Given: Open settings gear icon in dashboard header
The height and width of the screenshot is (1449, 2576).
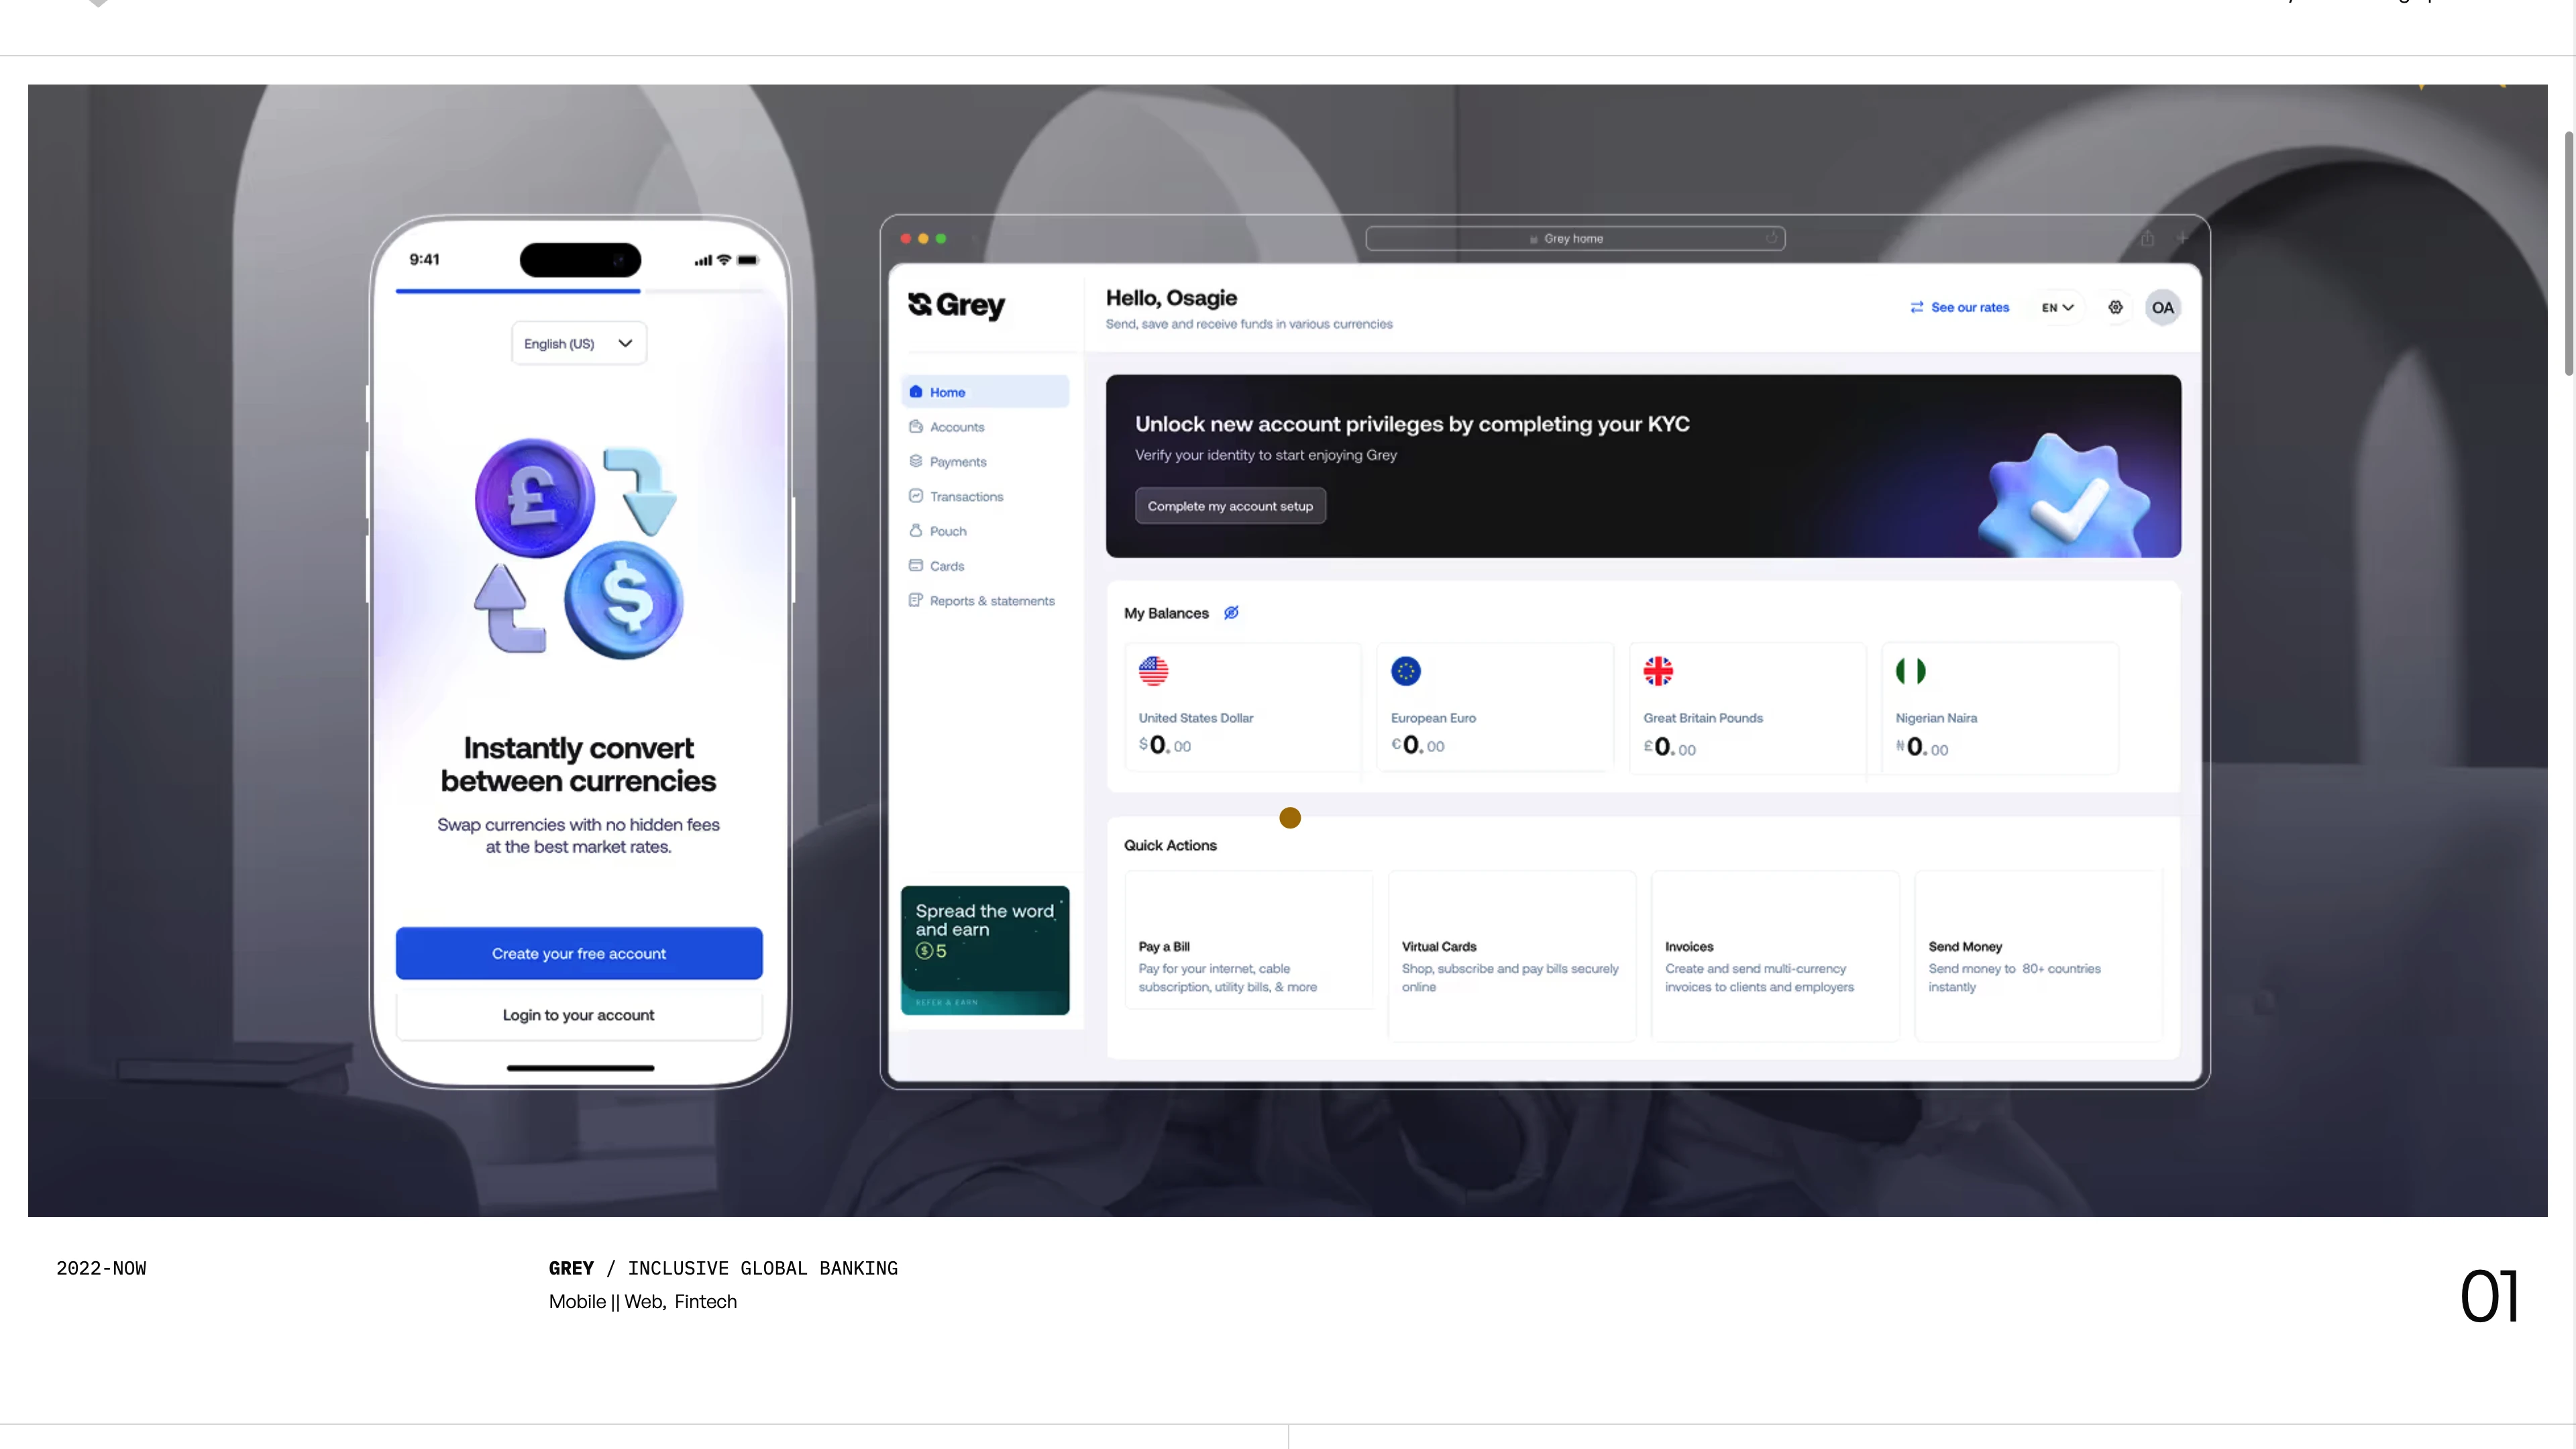Looking at the screenshot, I should pos(2115,308).
